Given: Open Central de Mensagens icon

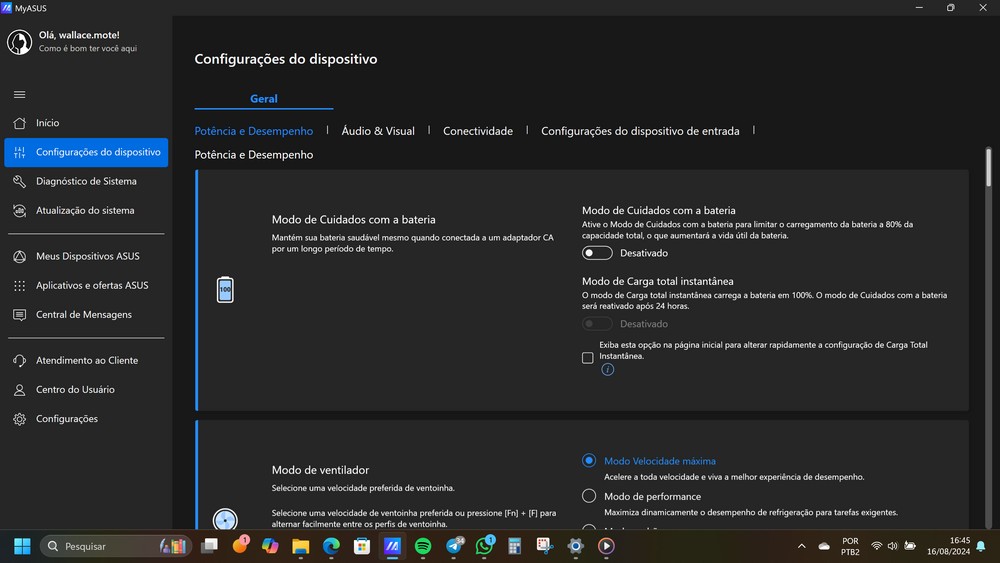Looking at the screenshot, I should (x=19, y=315).
